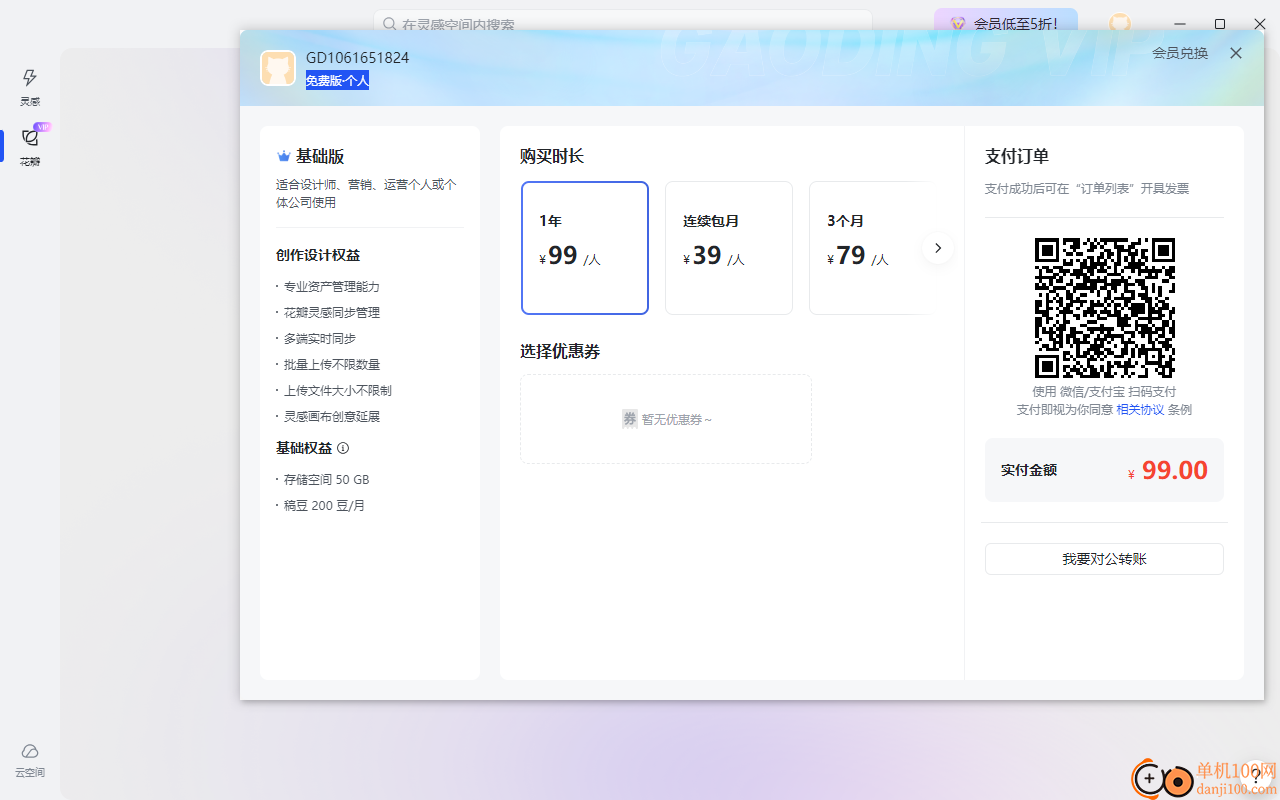The width and height of the screenshot is (1280, 800).
Task: Show more purchase duration options arrow
Action: 937,248
